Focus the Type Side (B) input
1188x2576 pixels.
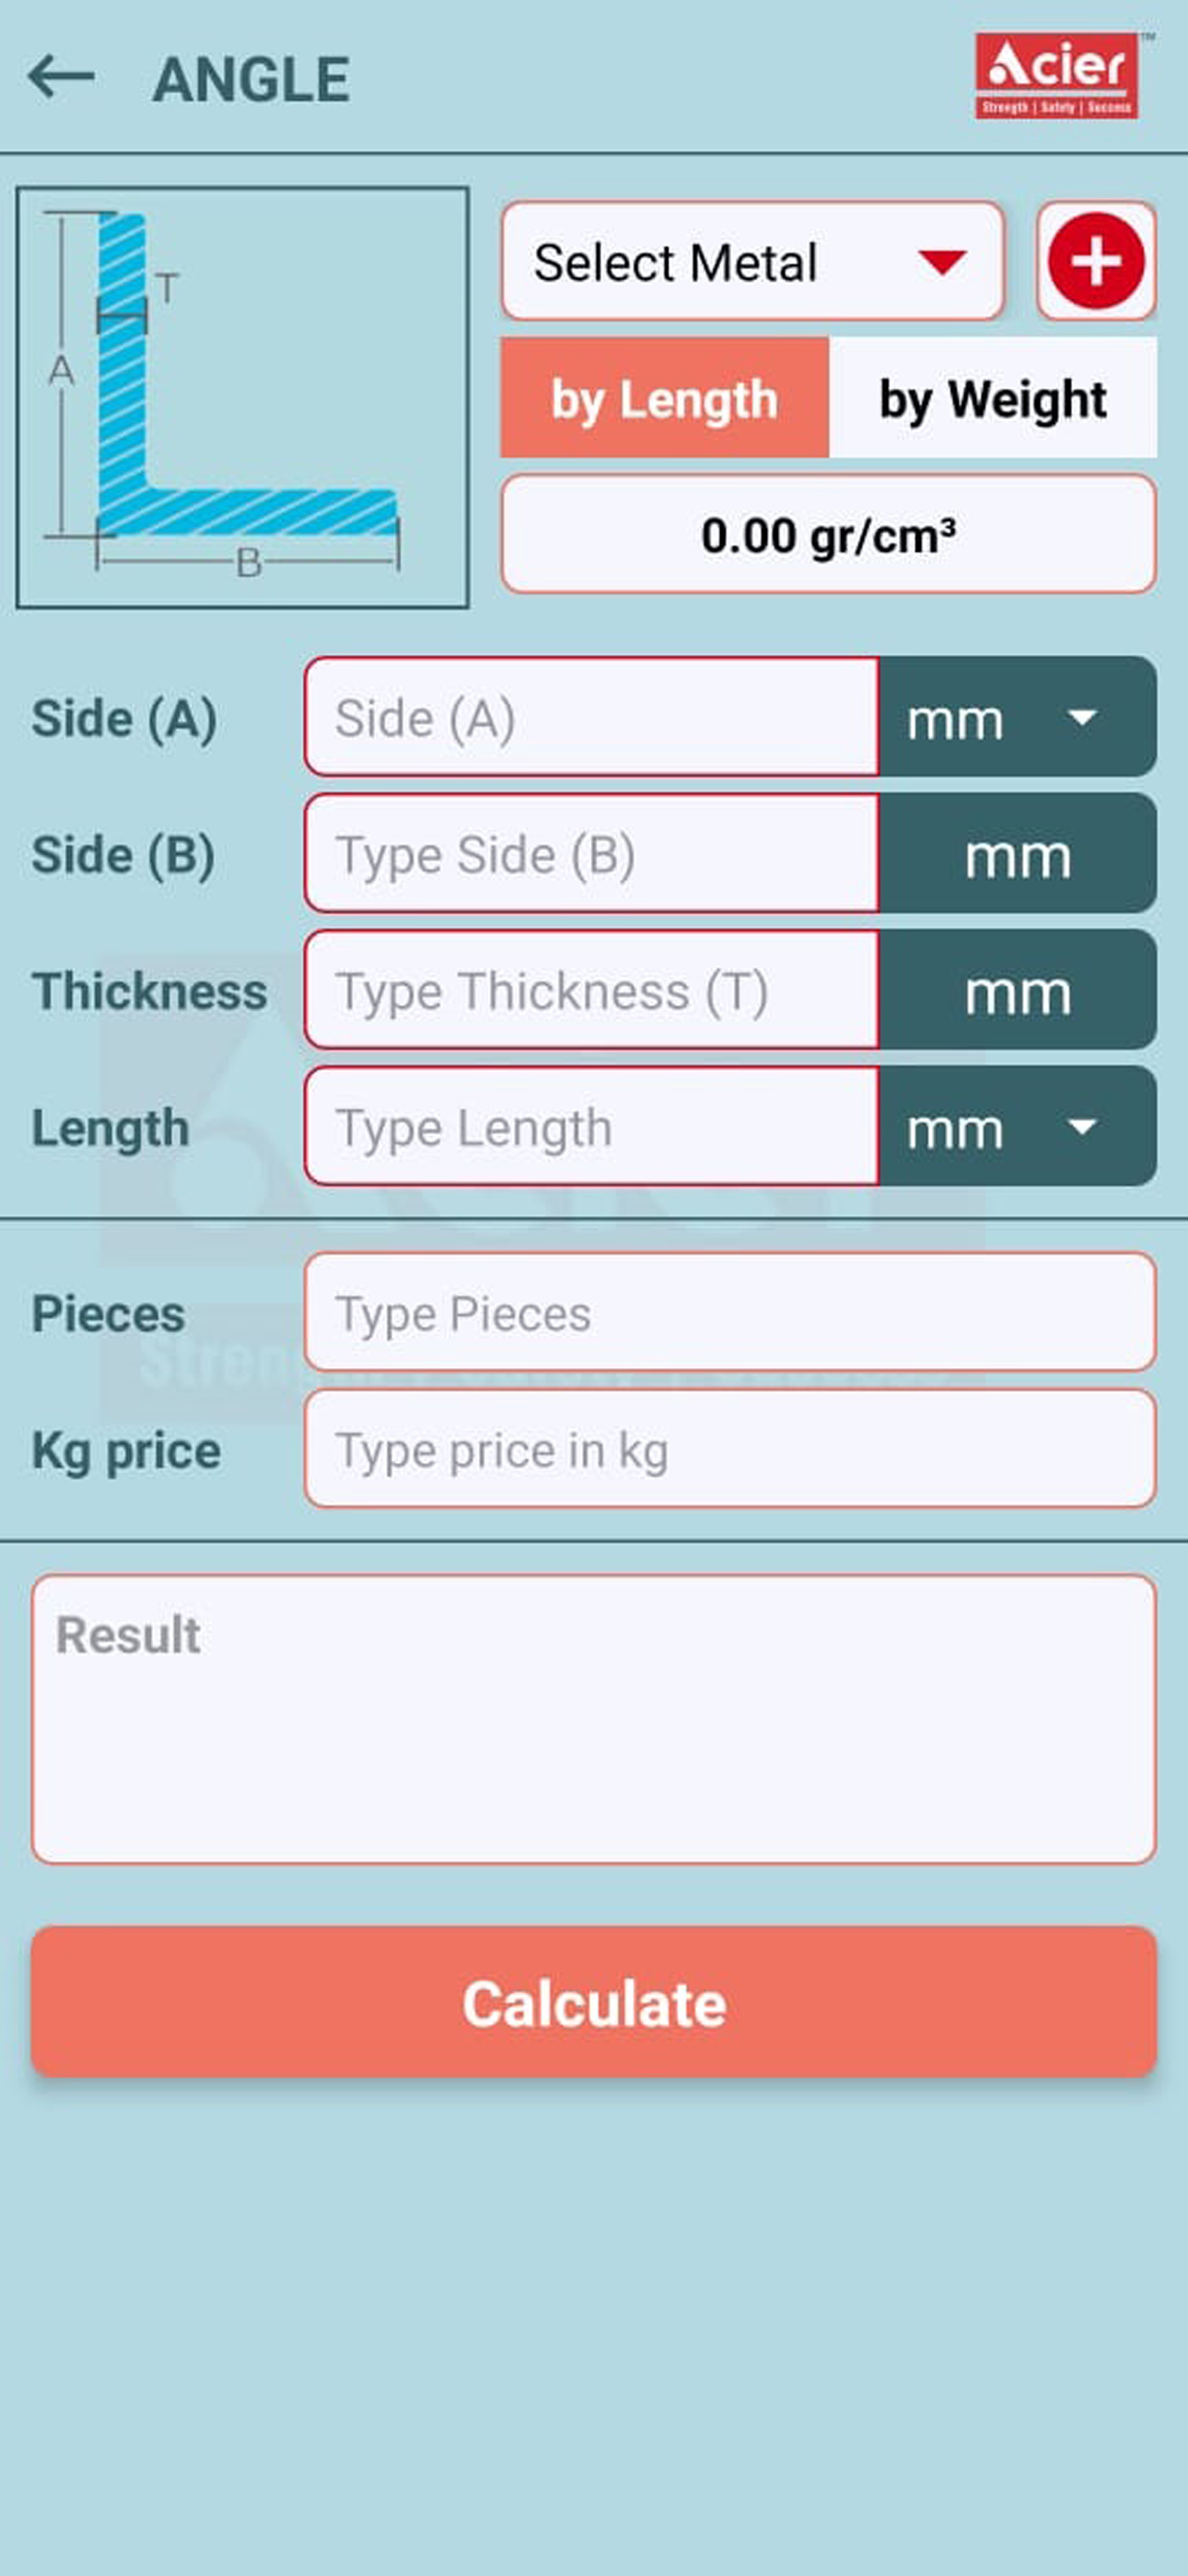tap(592, 854)
